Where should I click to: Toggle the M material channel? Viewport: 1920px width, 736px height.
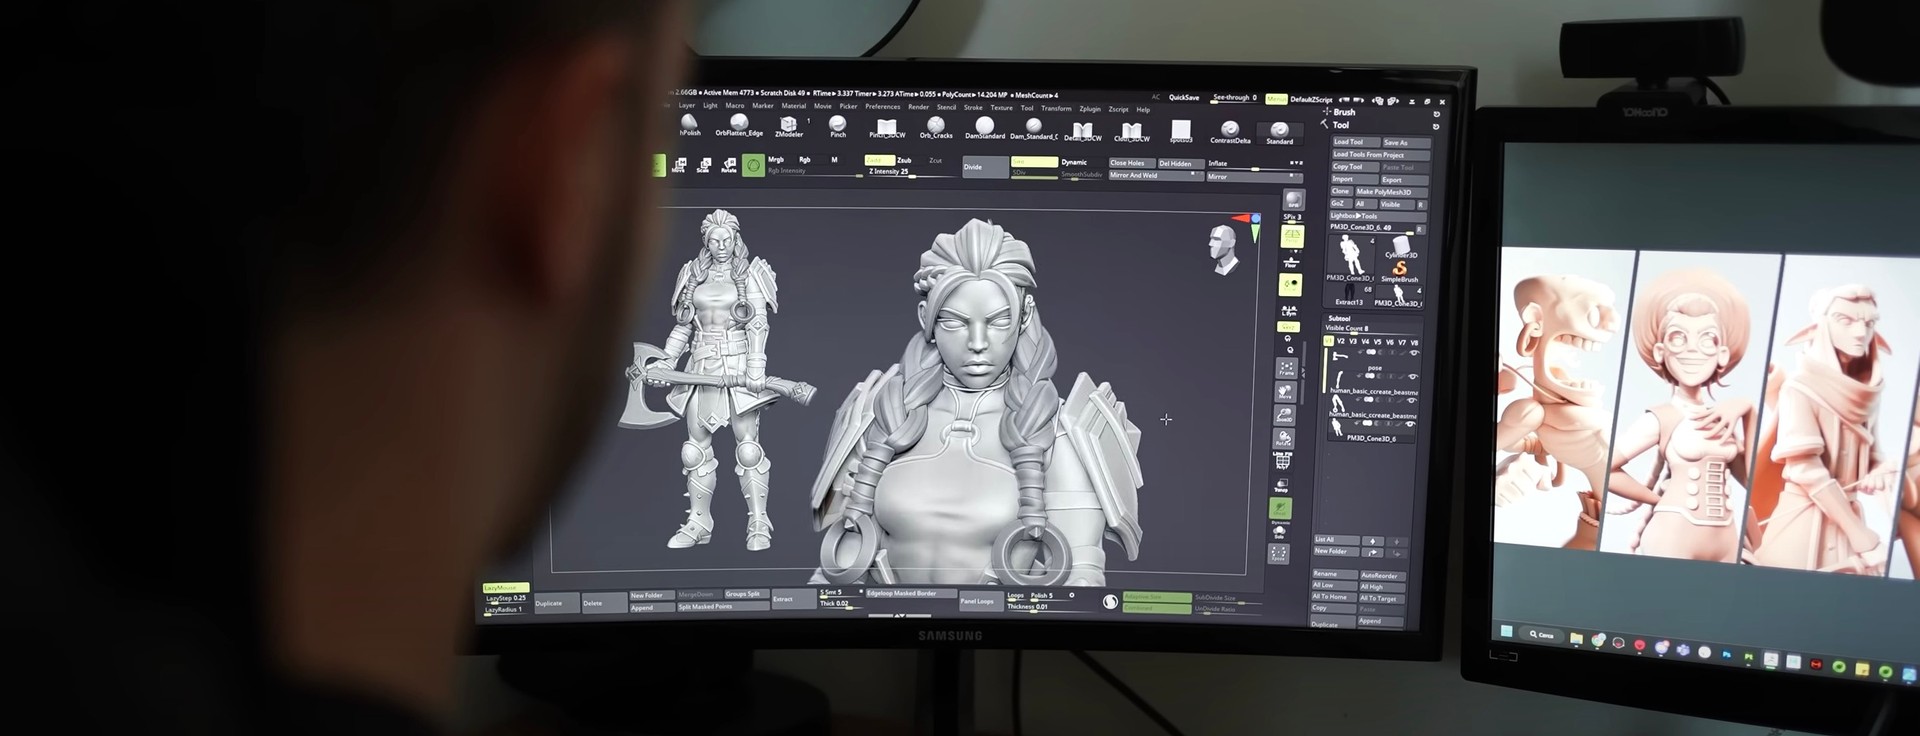pos(834,159)
